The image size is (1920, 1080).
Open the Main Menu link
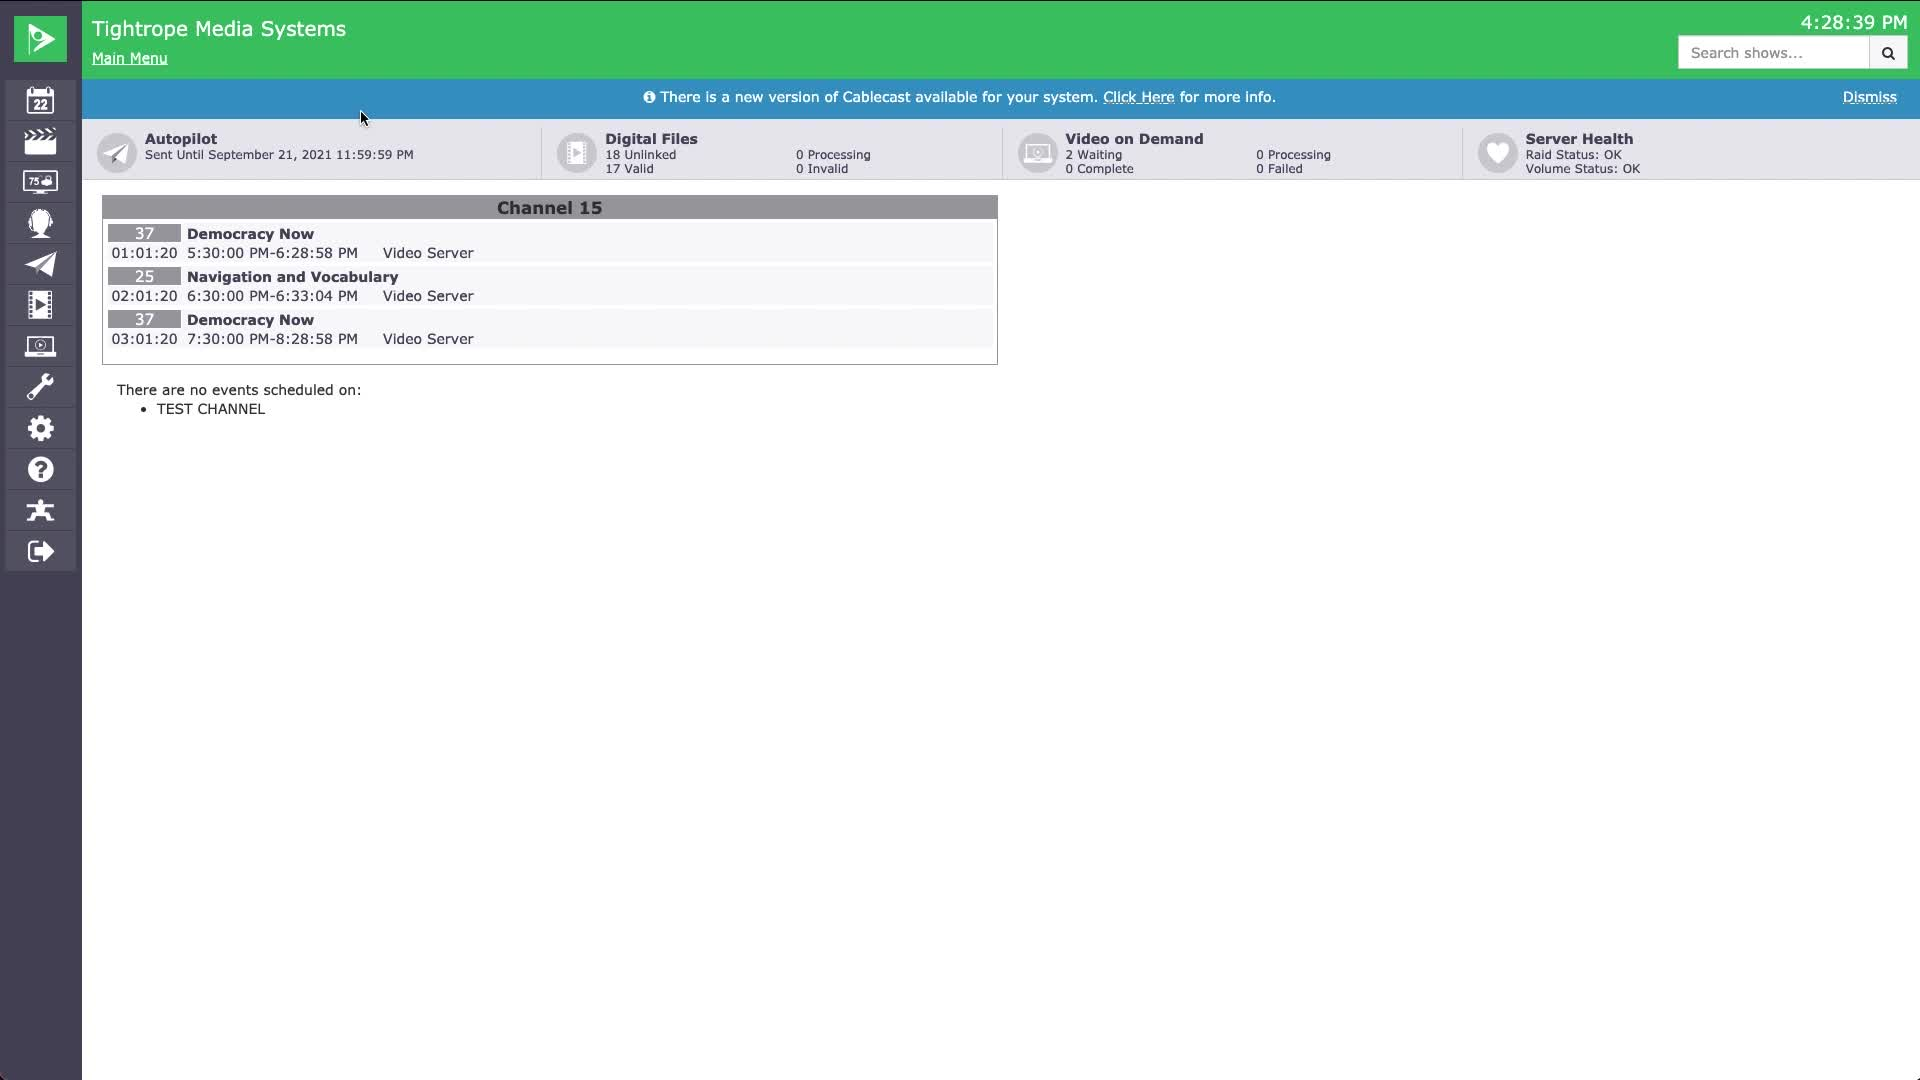click(x=130, y=58)
